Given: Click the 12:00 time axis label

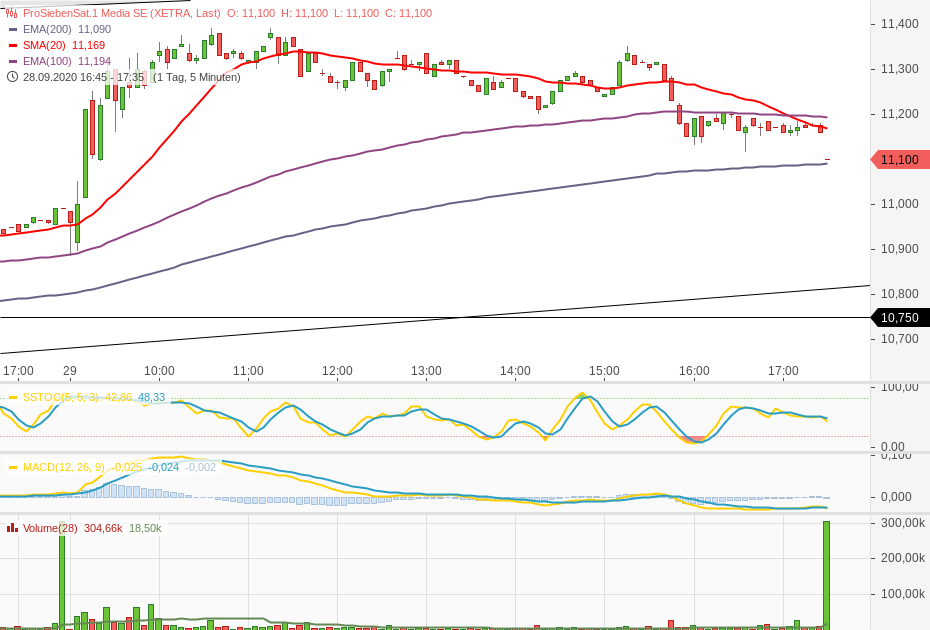Looking at the screenshot, I should (x=337, y=371).
